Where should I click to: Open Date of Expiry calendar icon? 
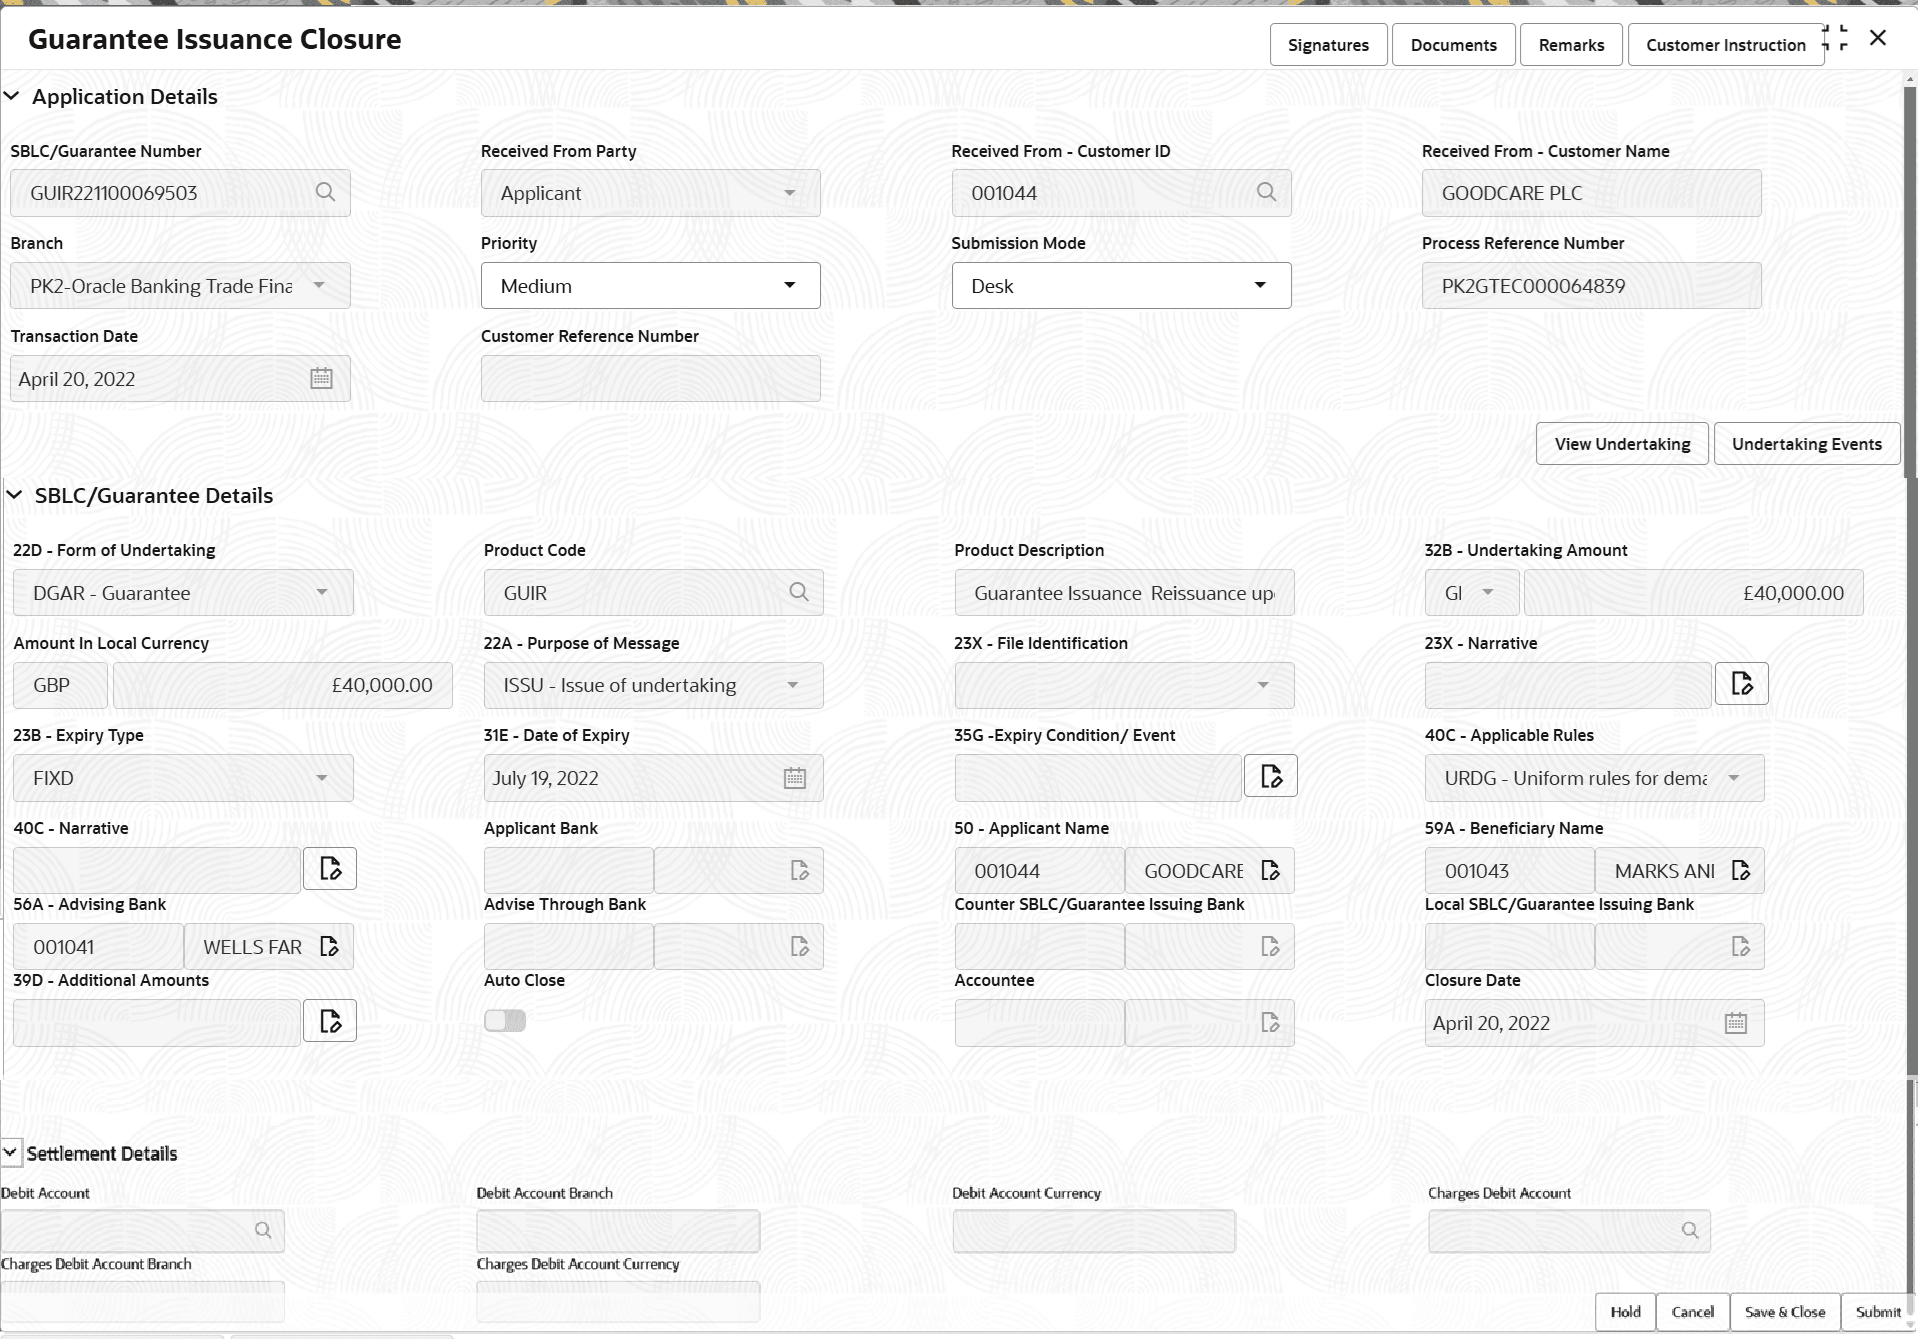tap(794, 778)
